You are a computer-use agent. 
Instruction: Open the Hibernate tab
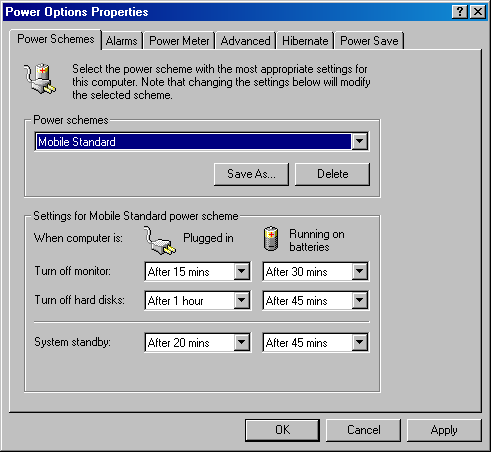point(305,41)
